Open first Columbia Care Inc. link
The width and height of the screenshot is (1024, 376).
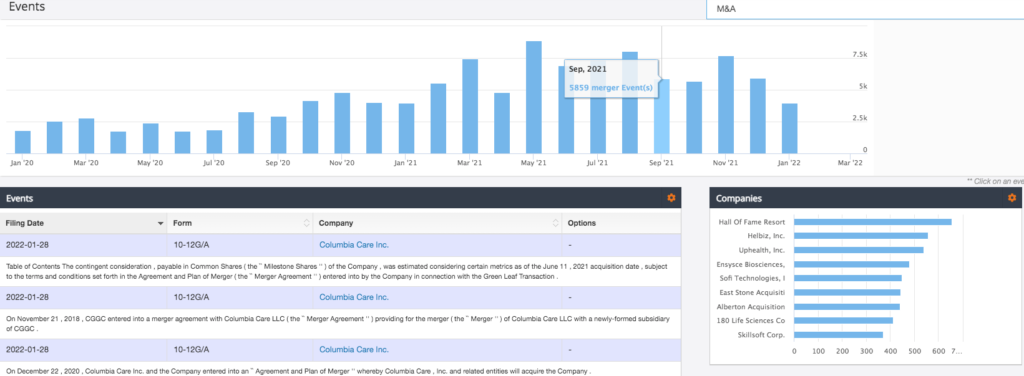353,245
